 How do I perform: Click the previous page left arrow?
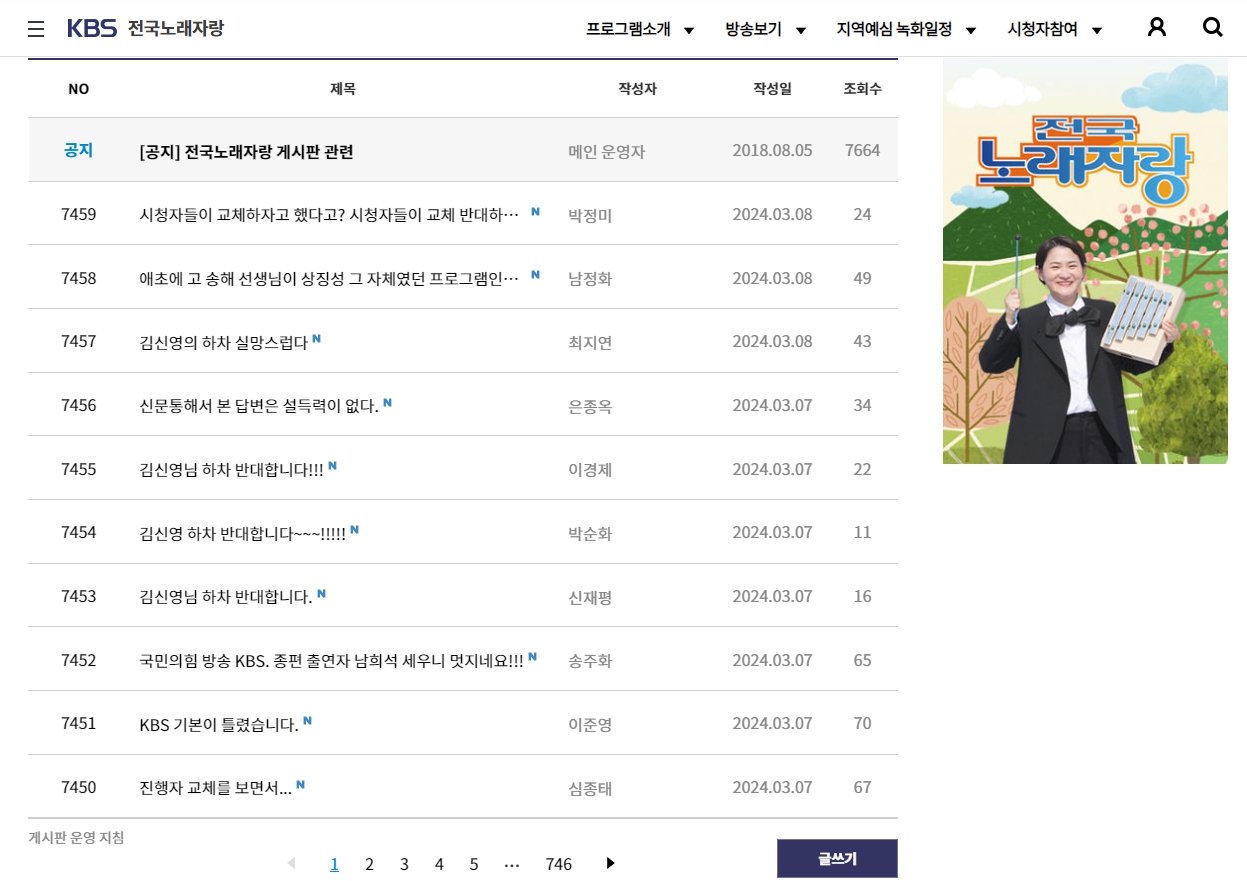tap(291, 863)
